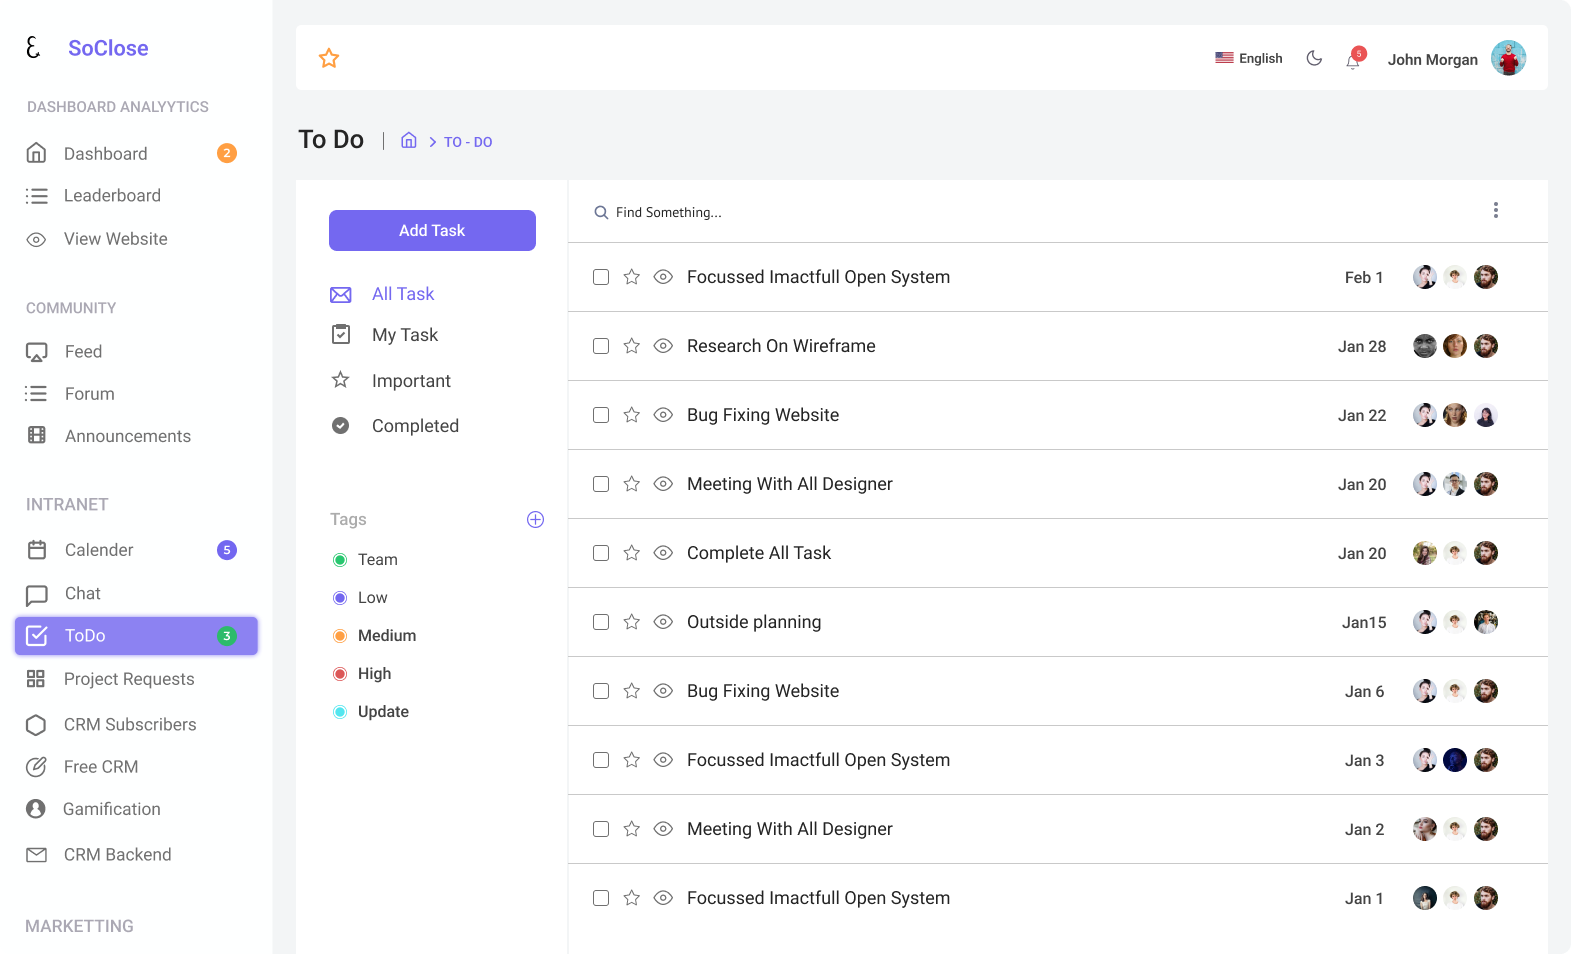Click the Calender badge showing 5
Image resolution: width=1571 pixels, height=954 pixels.
click(227, 550)
